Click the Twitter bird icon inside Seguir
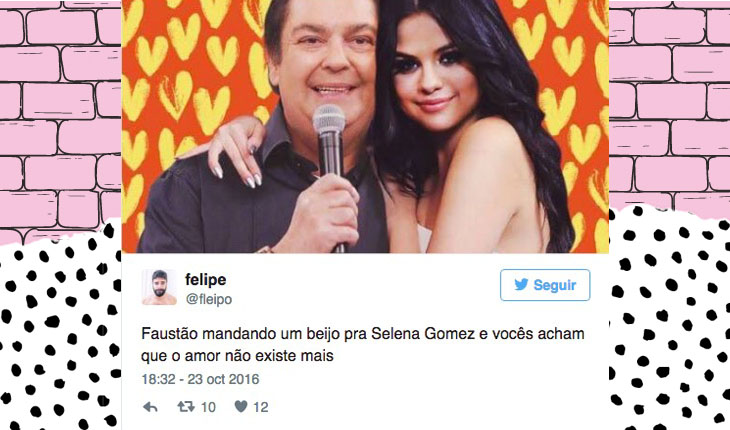The width and height of the screenshot is (730, 430). point(521,284)
